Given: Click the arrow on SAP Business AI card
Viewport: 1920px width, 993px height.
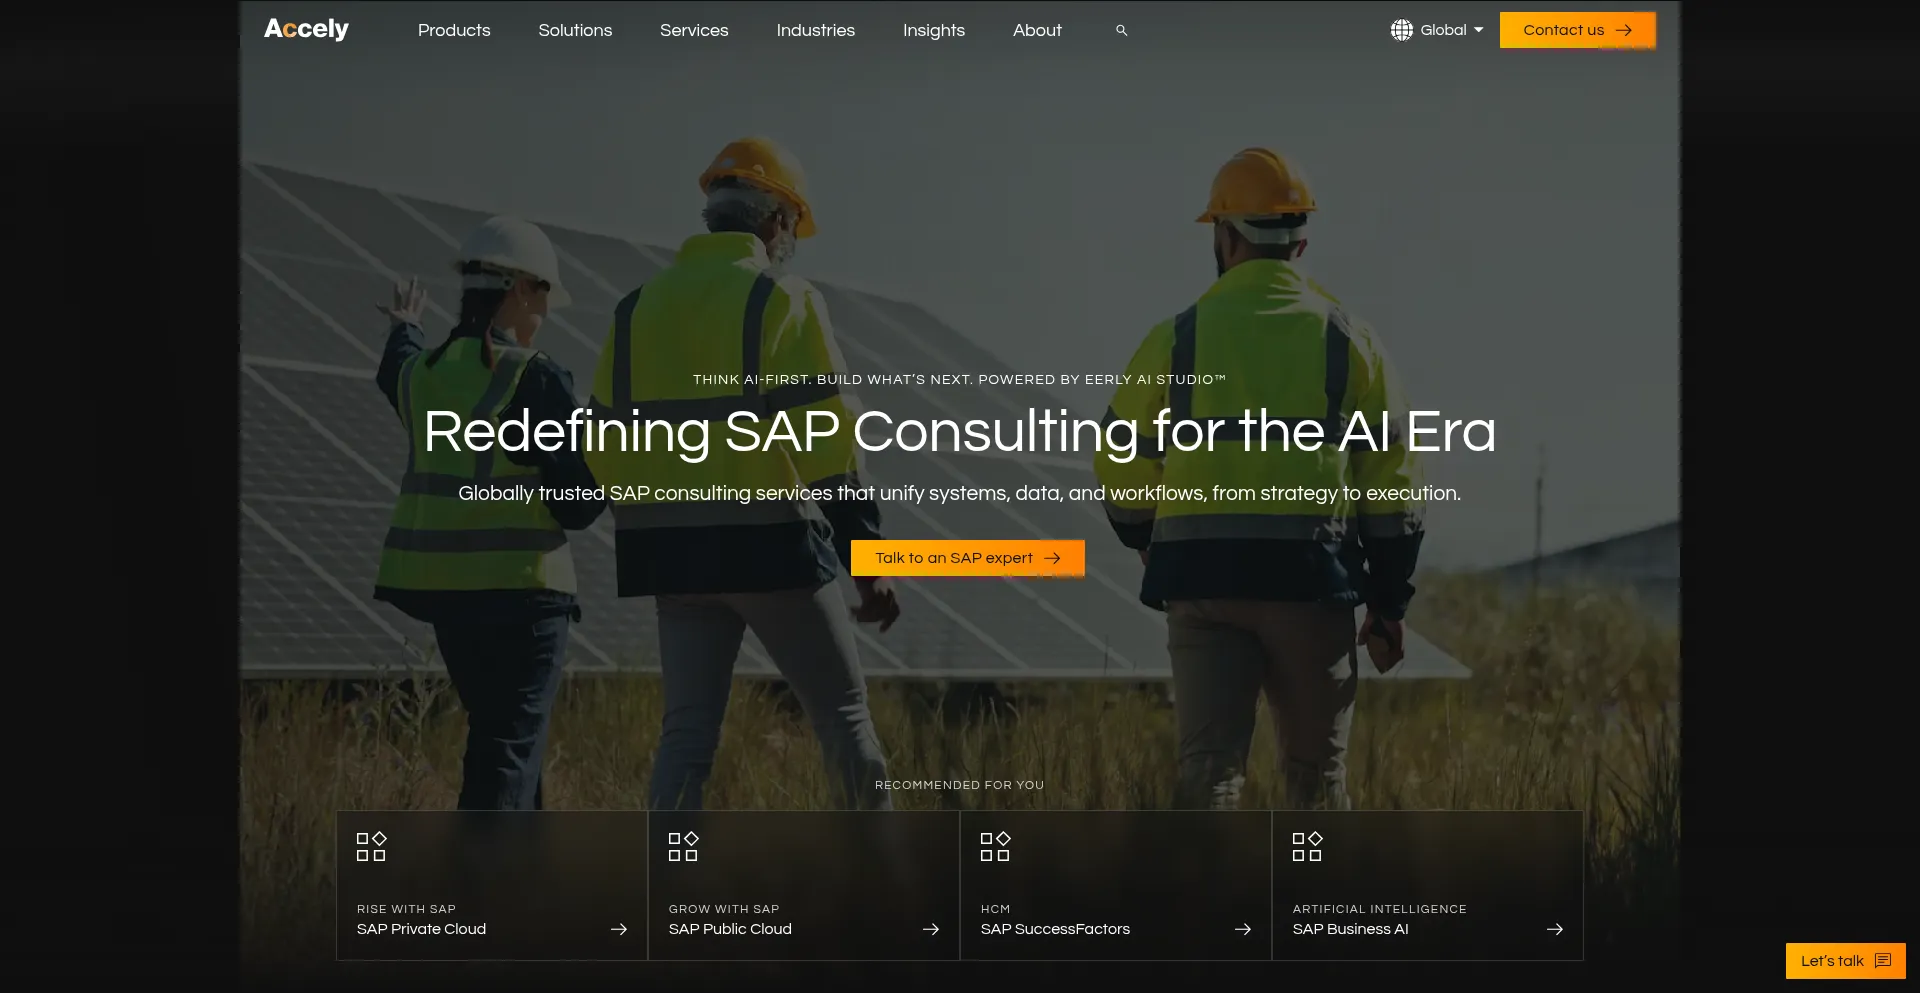Looking at the screenshot, I should coord(1555,929).
